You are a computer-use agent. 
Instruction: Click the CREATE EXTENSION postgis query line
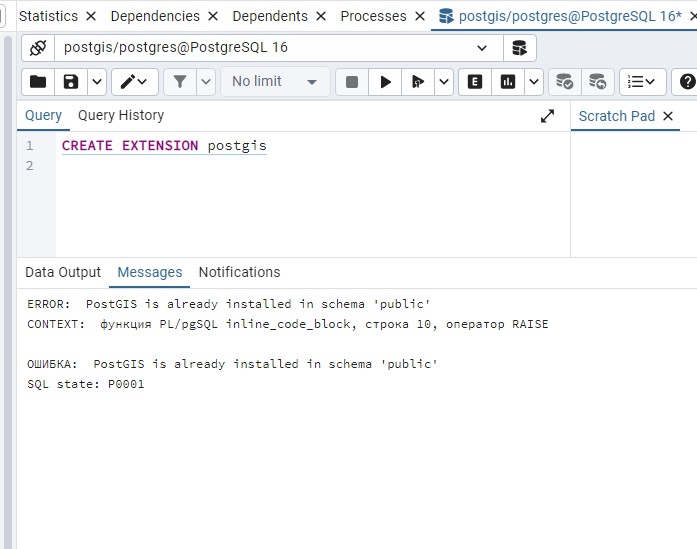164,146
